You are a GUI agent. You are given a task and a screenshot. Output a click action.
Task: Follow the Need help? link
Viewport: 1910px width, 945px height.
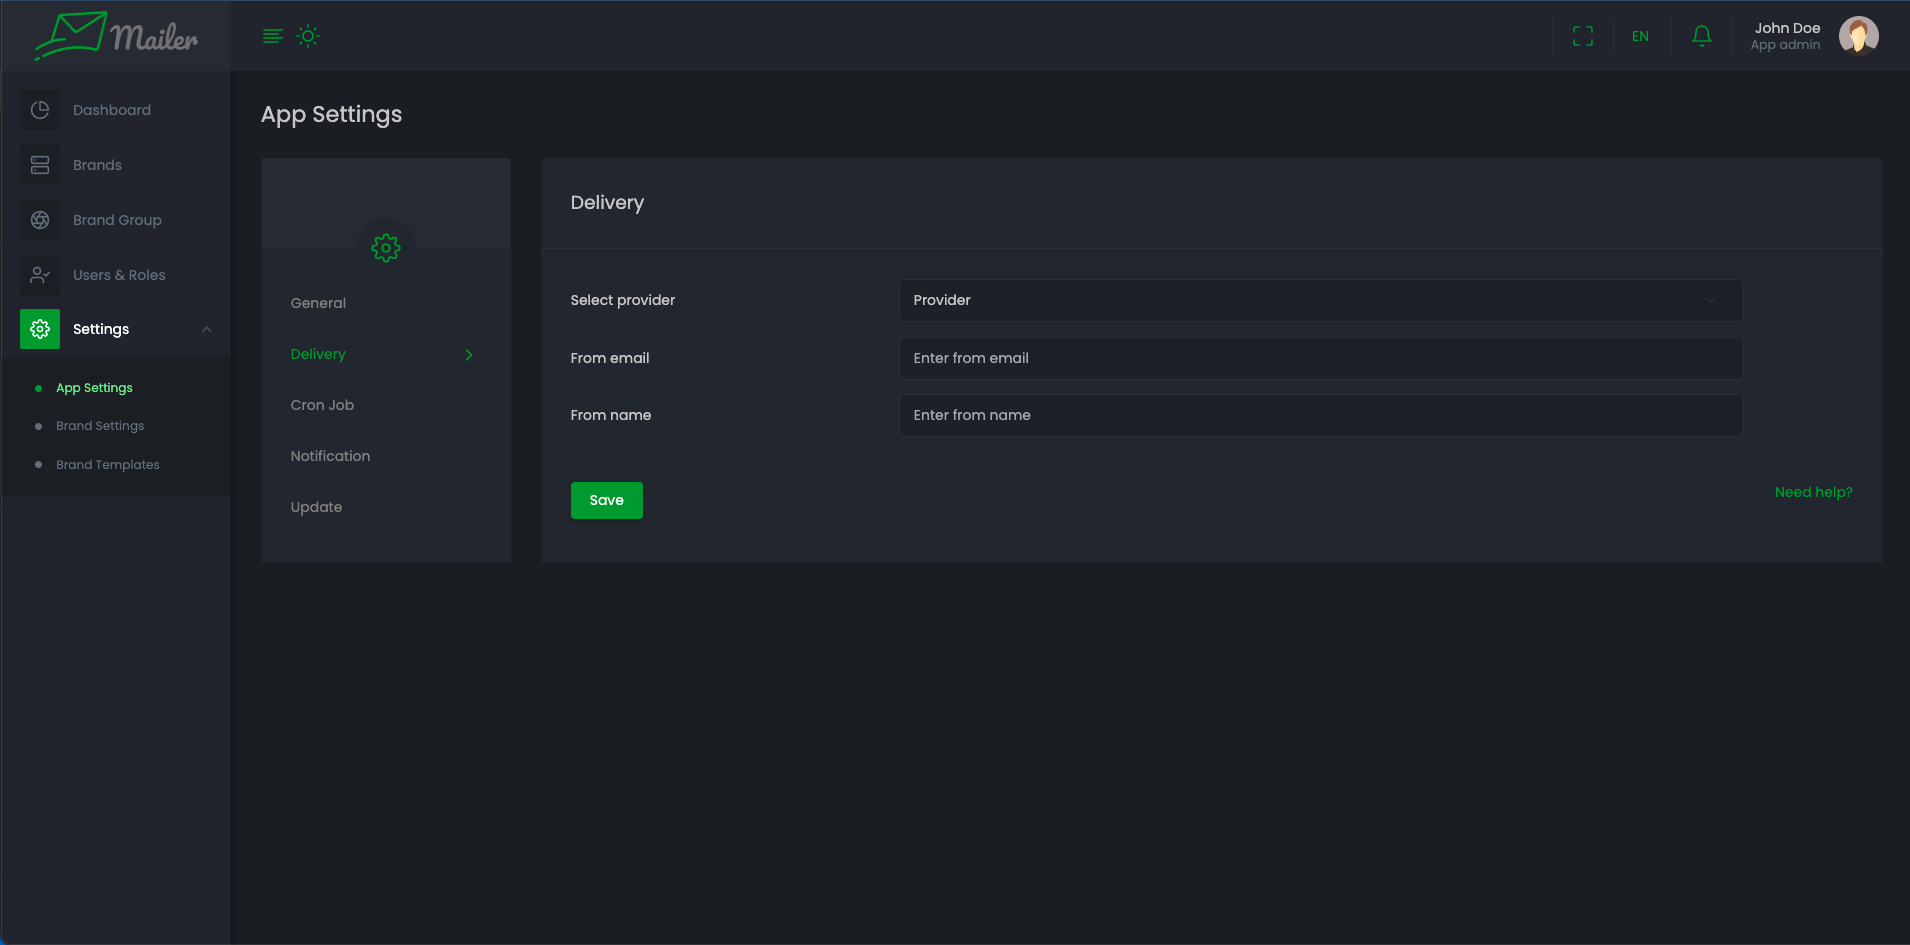[1813, 492]
